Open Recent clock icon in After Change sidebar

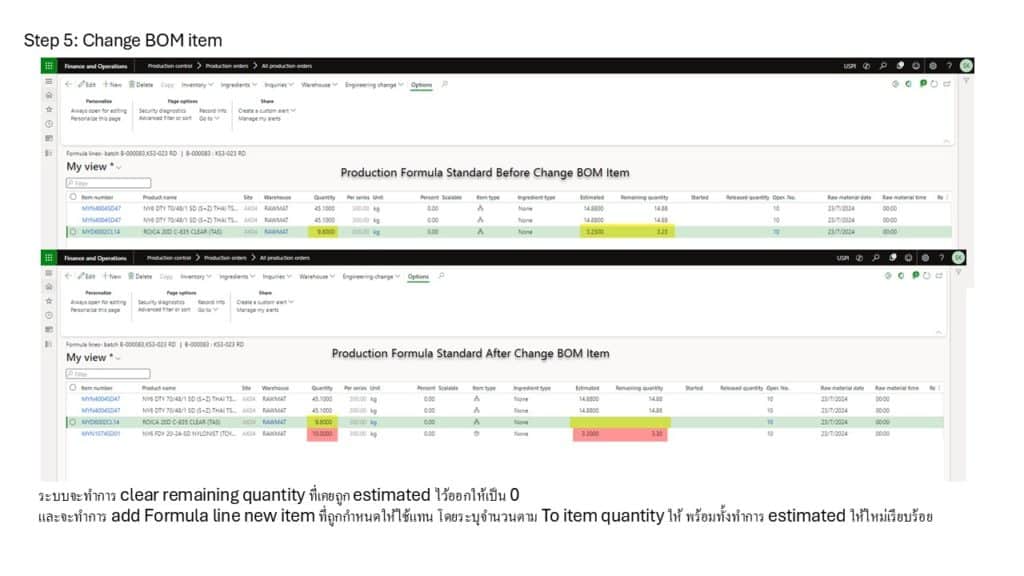tap(49, 315)
